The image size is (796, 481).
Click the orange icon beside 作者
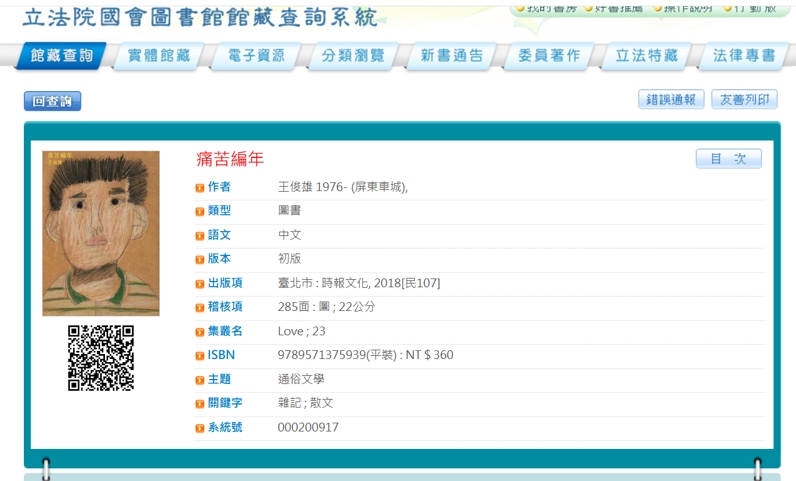[200, 188]
